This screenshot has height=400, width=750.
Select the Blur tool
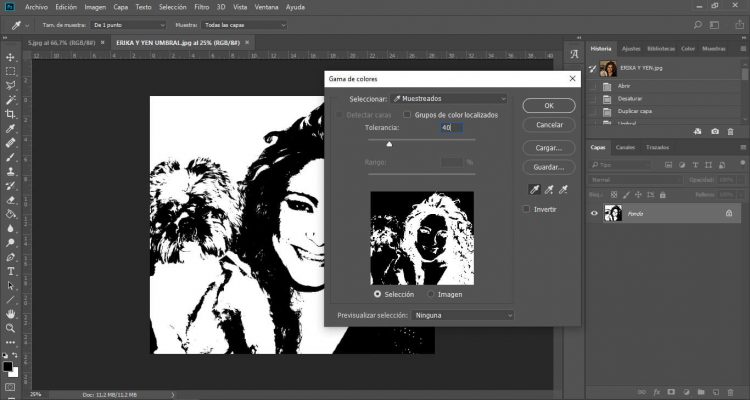tap(10, 228)
